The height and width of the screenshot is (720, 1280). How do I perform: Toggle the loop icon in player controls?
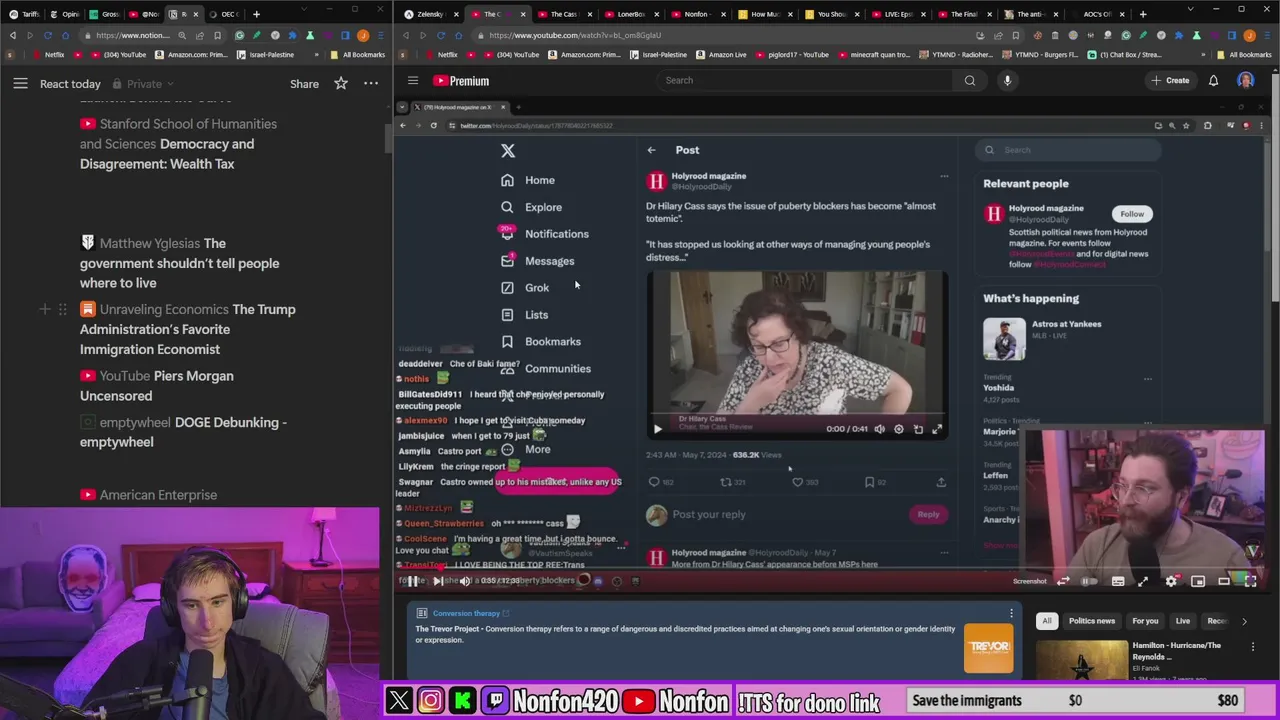[x=1063, y=581]
